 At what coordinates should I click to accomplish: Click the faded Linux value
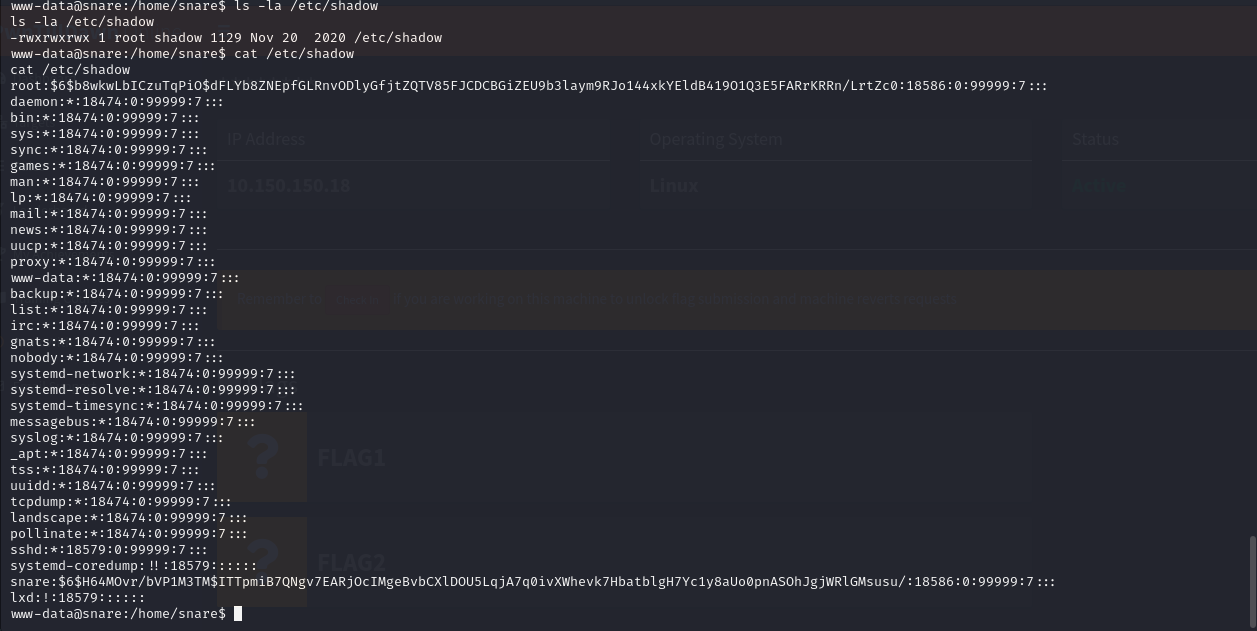point(674,185)
